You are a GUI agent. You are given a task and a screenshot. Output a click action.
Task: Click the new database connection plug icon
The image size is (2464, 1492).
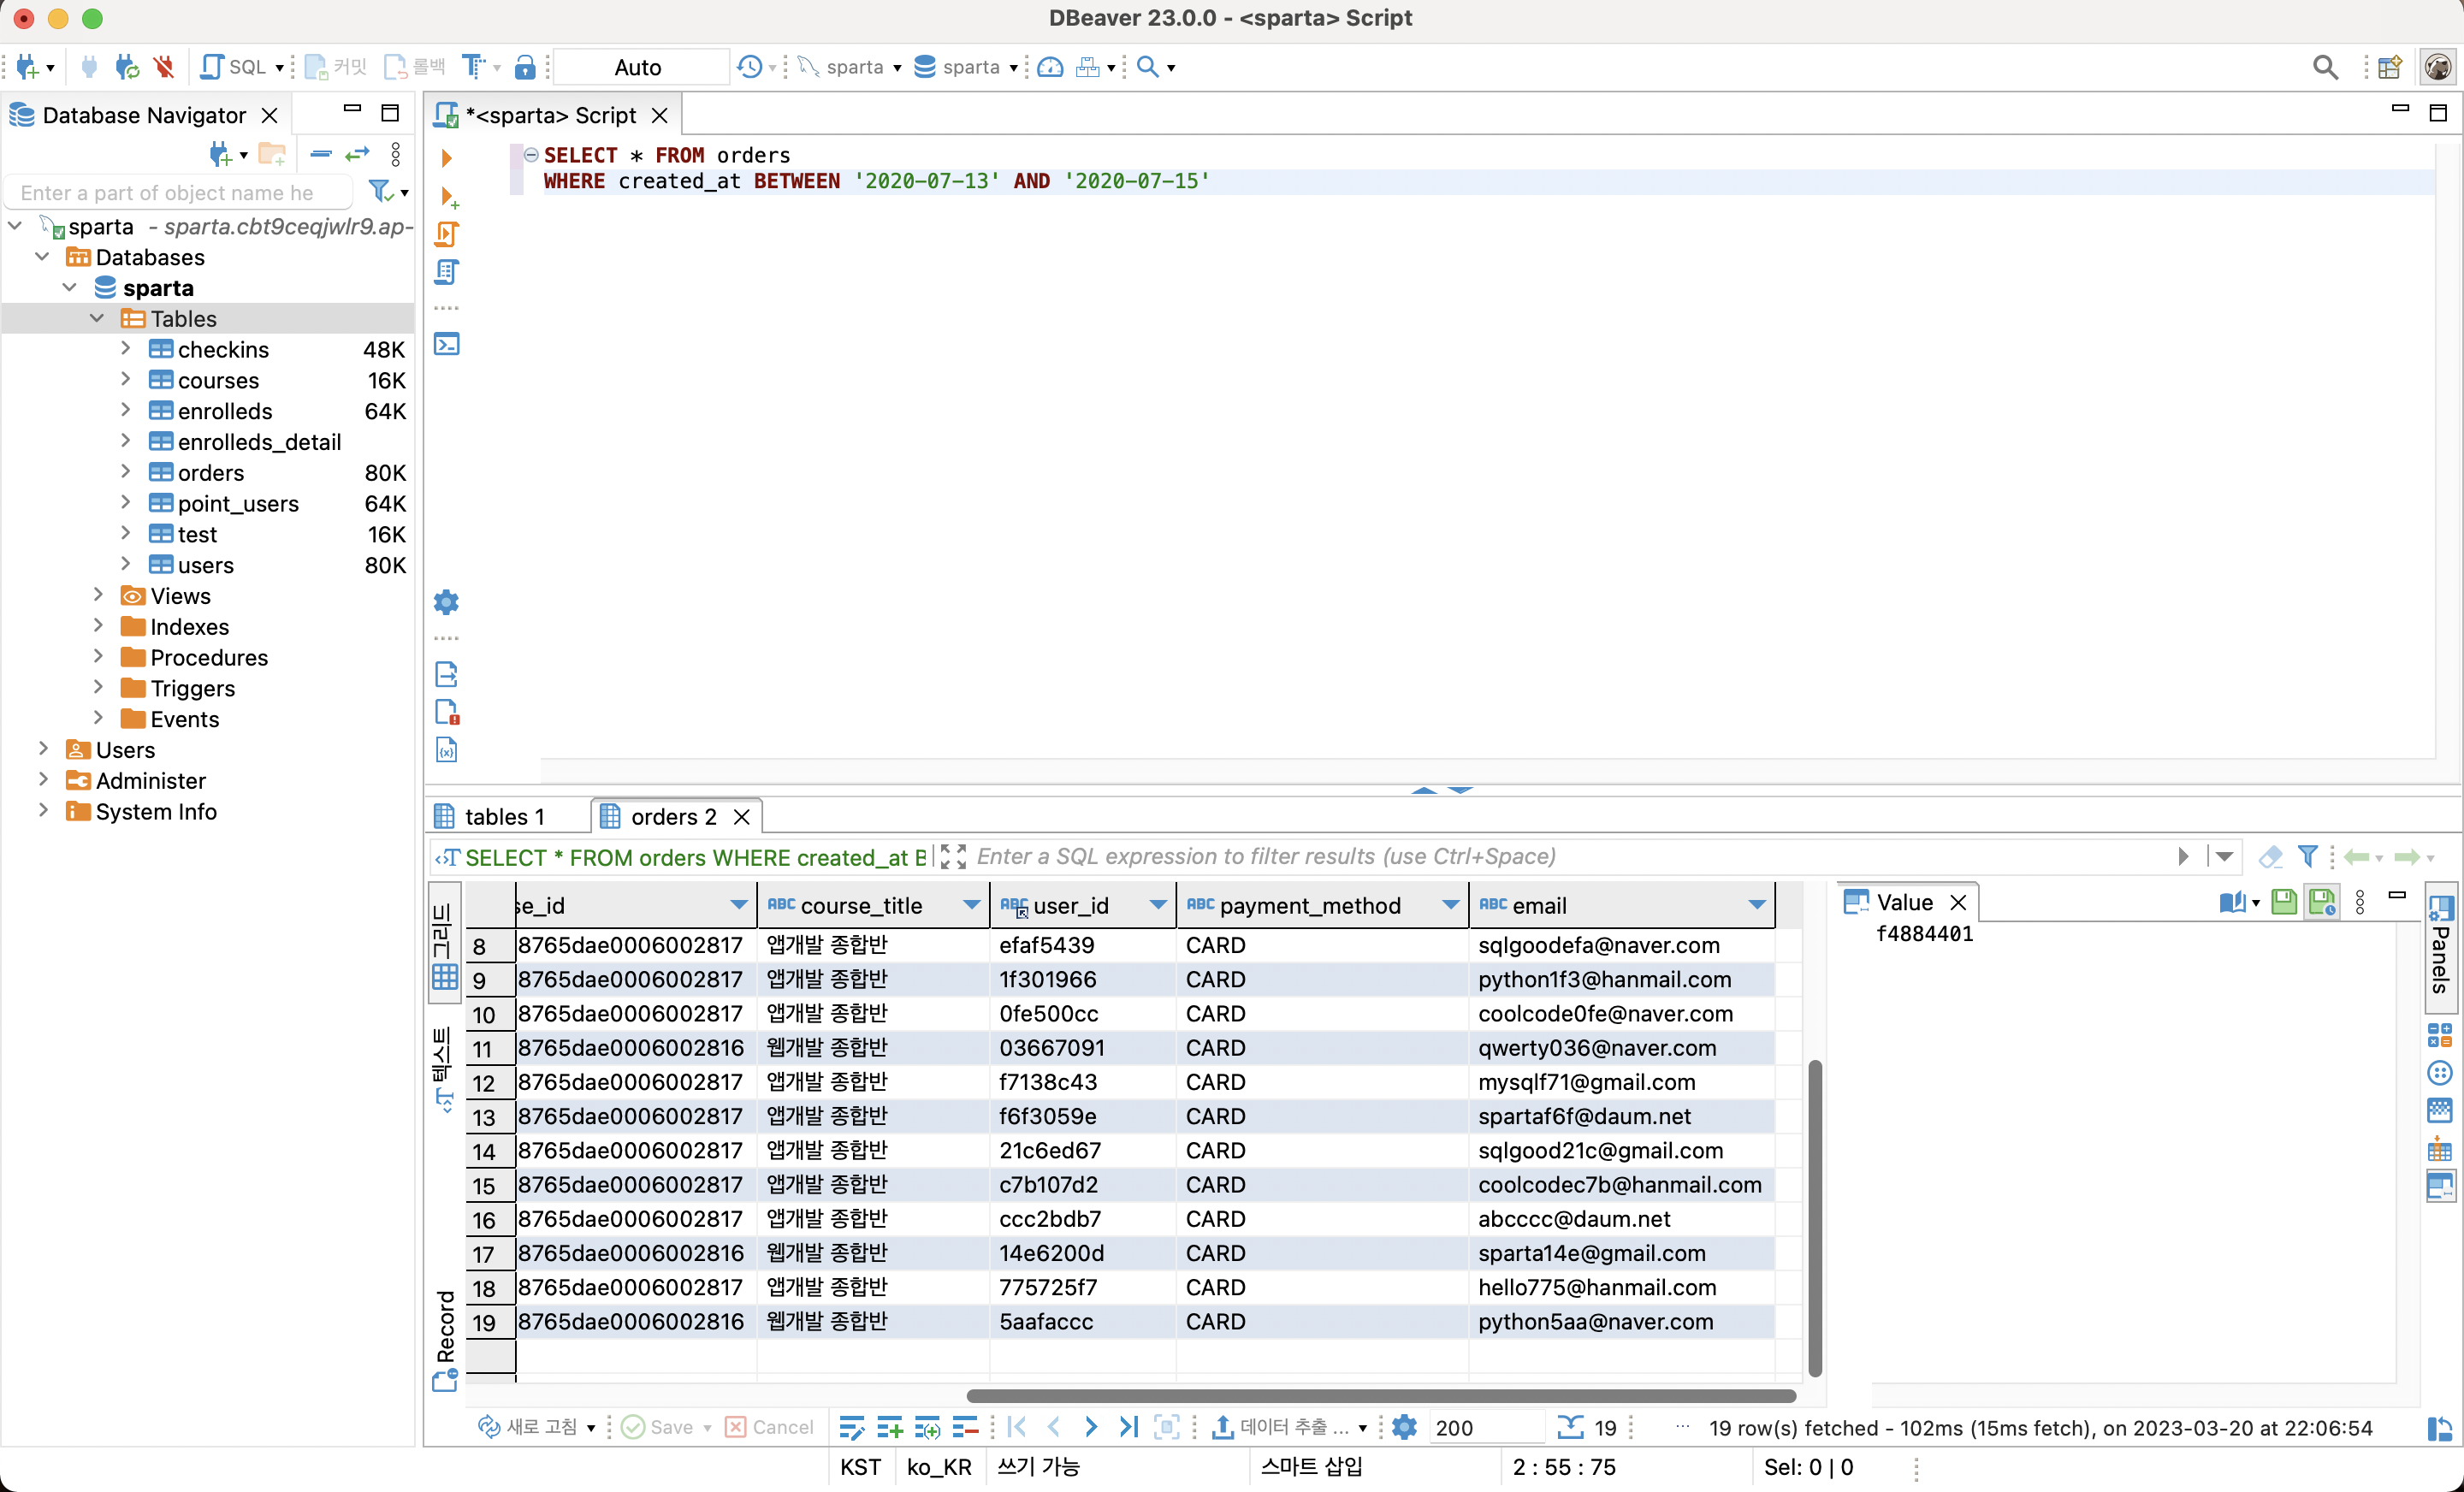(27, 67)
